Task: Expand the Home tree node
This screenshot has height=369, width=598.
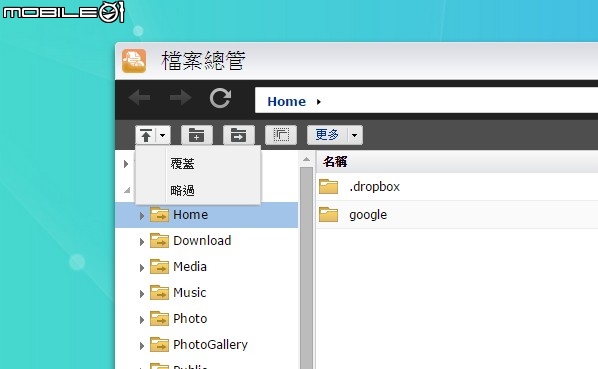Action: coord(141,216)
